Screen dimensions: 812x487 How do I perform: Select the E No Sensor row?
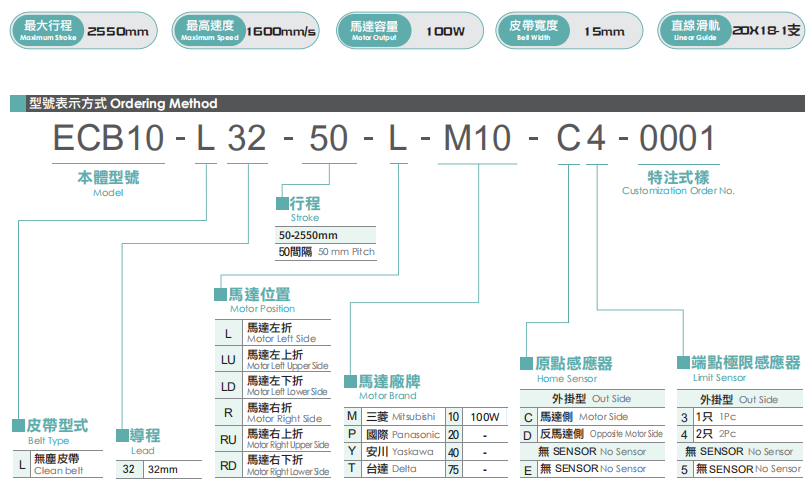(592, 469)
